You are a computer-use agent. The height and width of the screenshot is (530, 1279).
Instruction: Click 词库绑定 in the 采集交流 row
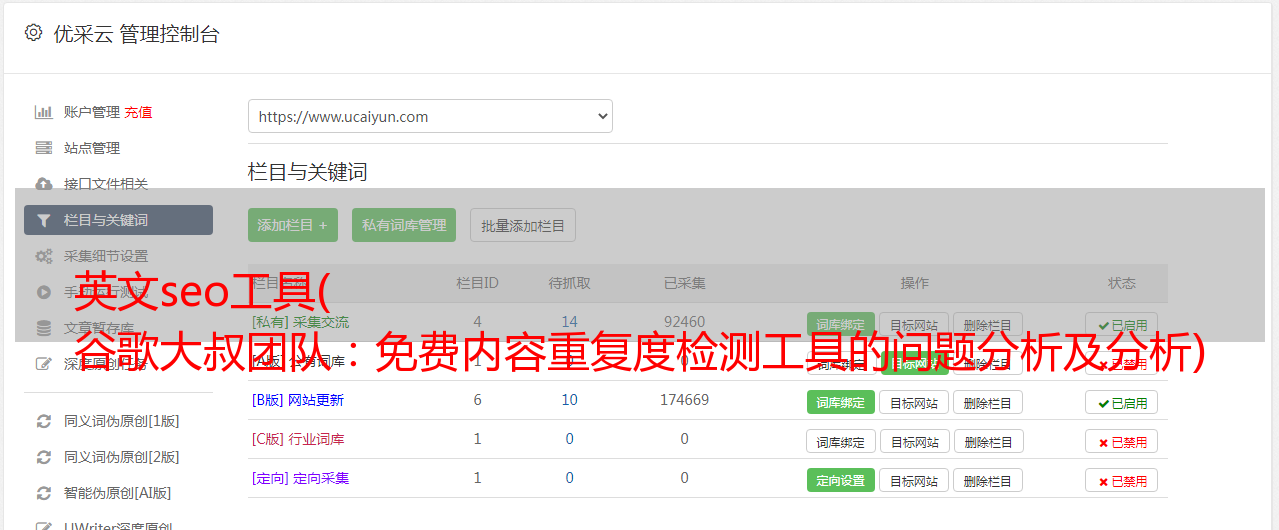(841, 324)
